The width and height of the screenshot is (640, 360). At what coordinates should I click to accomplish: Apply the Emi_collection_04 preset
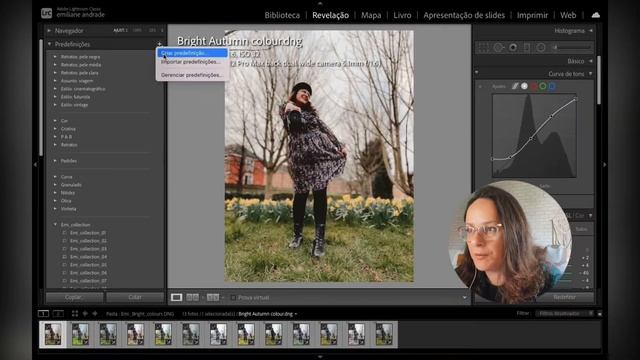pos(88,257)
